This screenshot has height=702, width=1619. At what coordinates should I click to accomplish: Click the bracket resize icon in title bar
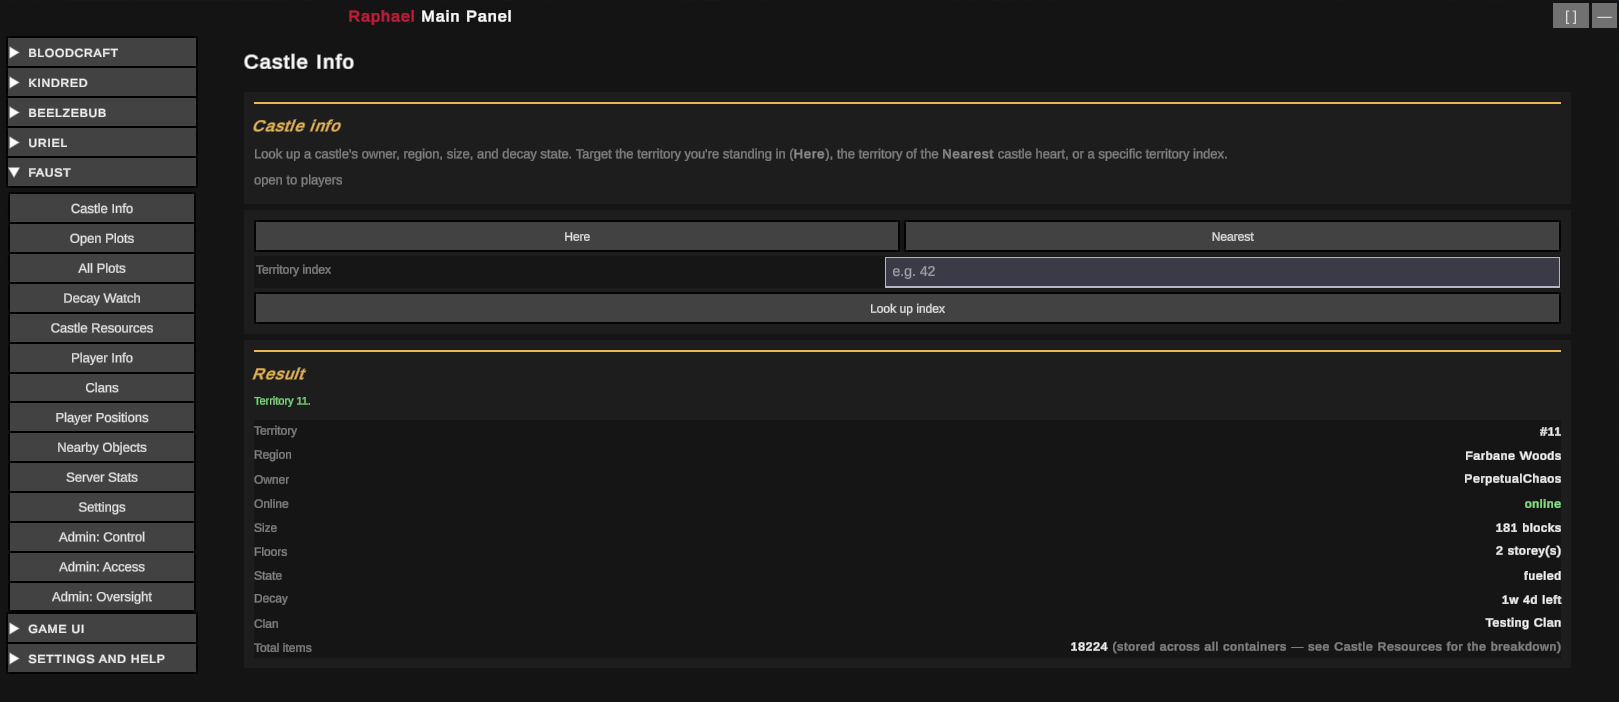[x=1570, y=16]
